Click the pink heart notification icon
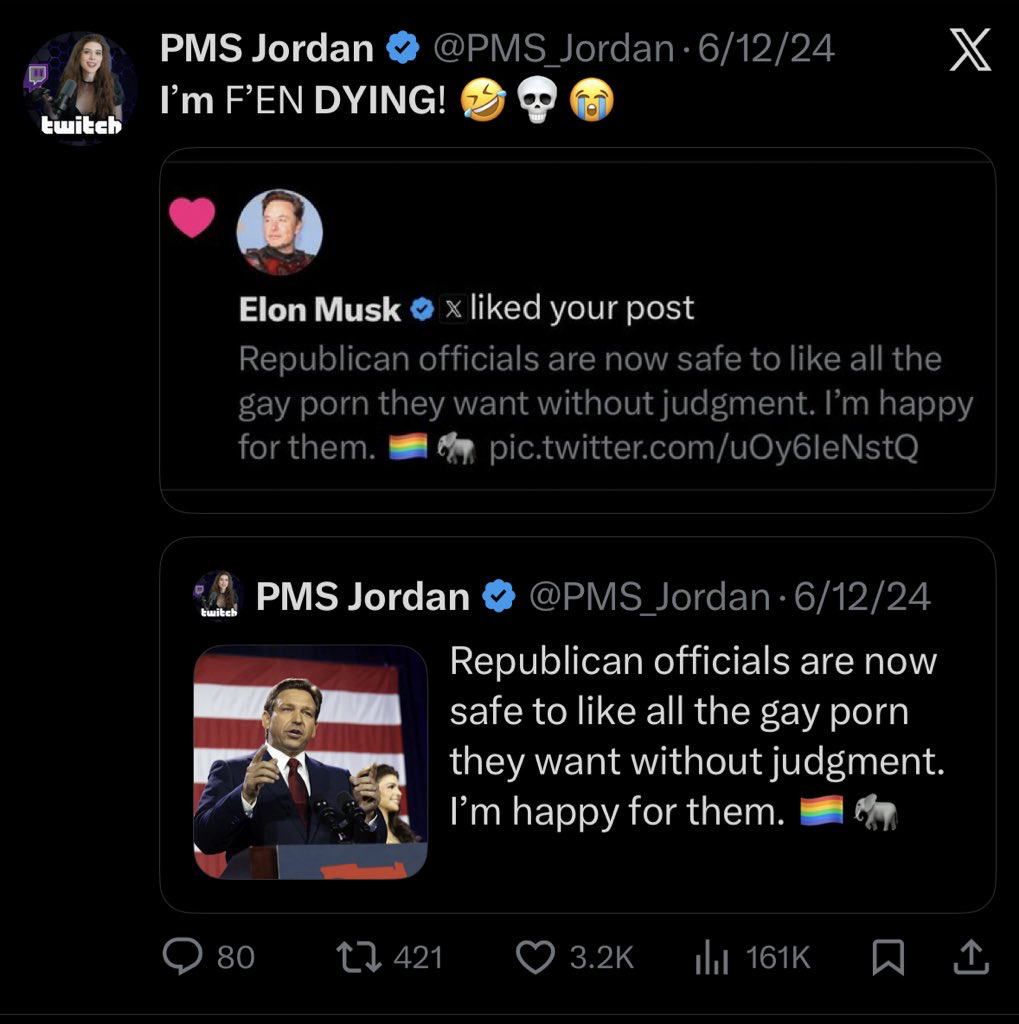The height and width of the screenshot is (1024, 1019). tap(191, 218)
